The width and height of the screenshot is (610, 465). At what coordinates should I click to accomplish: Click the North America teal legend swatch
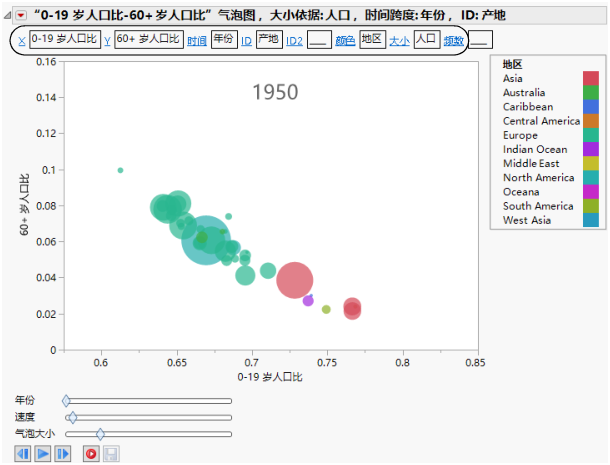(591, 177)
